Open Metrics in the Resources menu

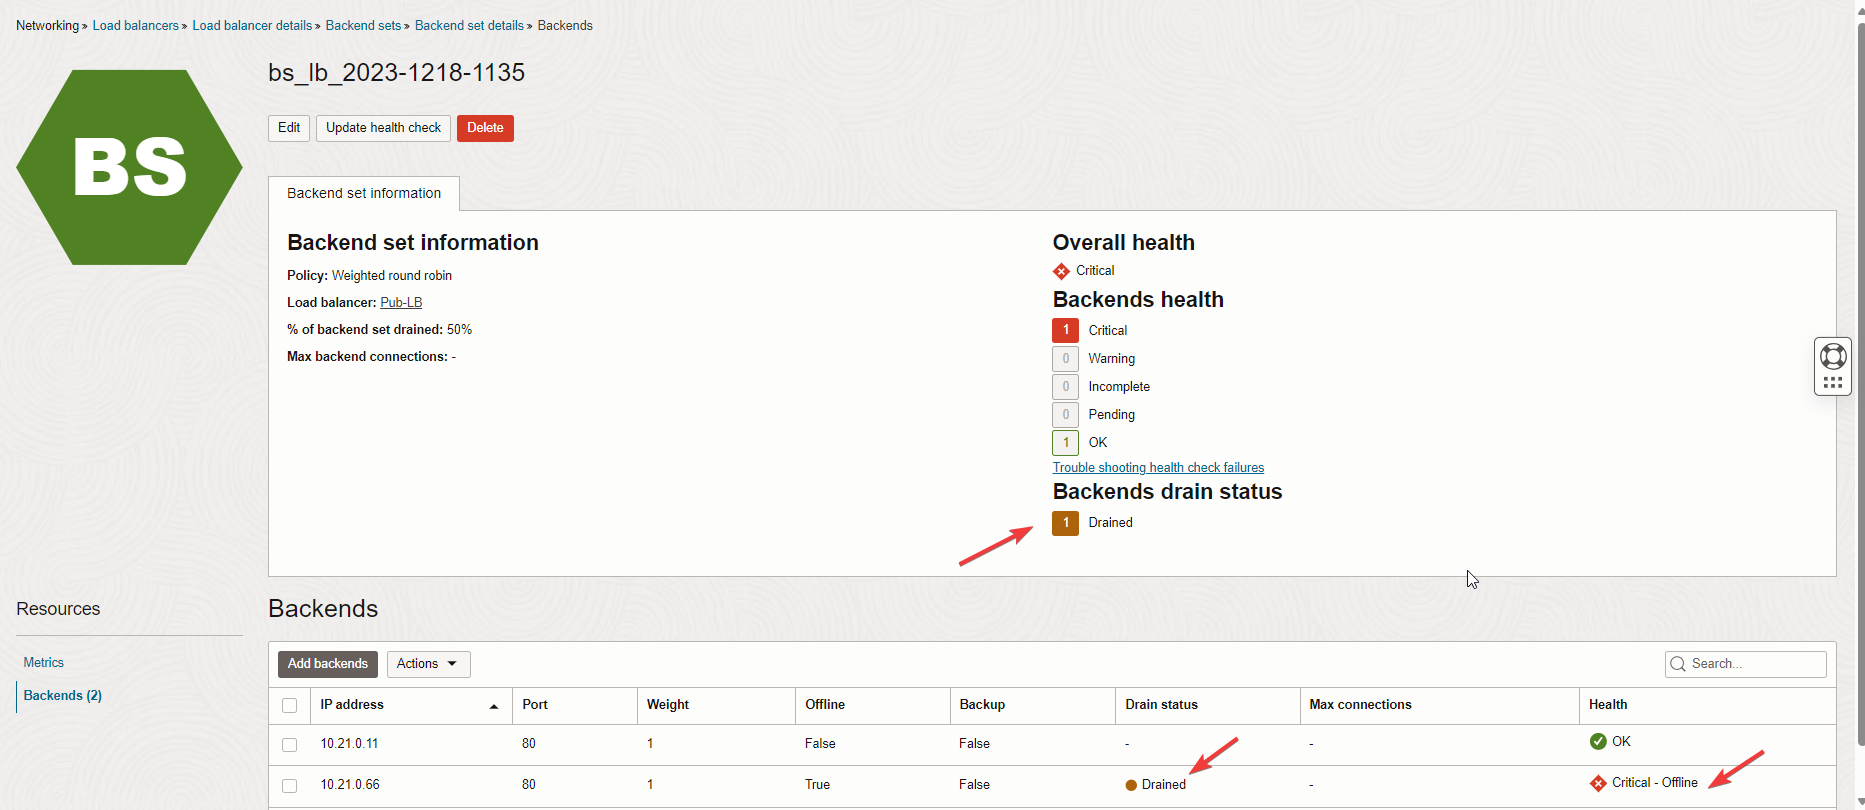coord(44,662)
